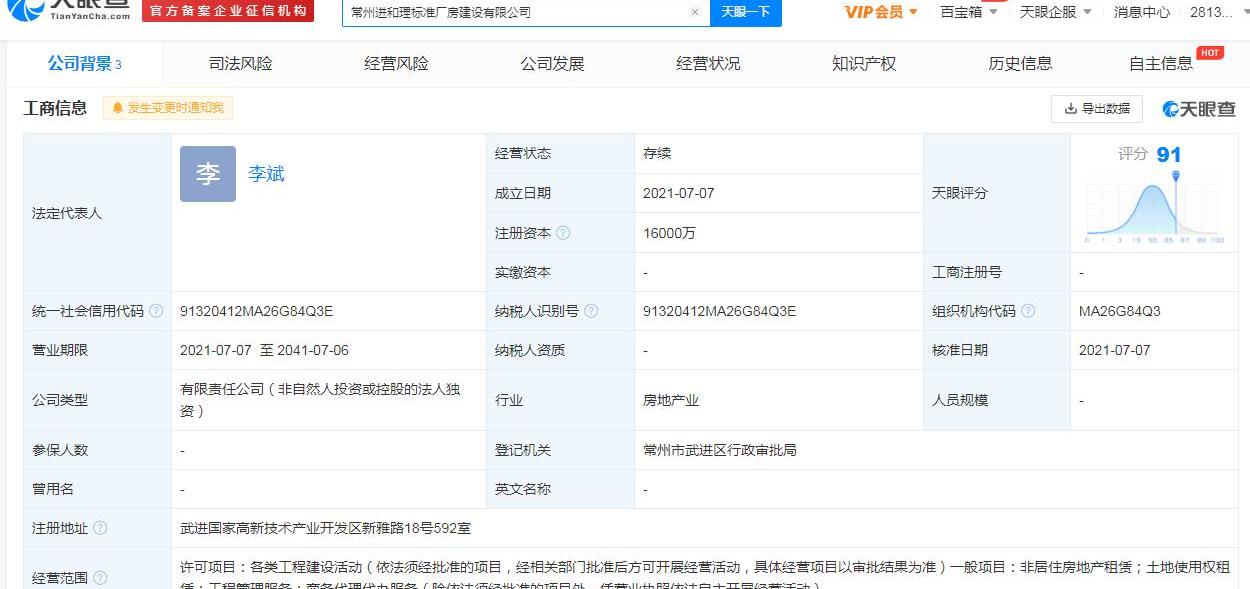Click the 评分 91 score chart

(1155, 196)
